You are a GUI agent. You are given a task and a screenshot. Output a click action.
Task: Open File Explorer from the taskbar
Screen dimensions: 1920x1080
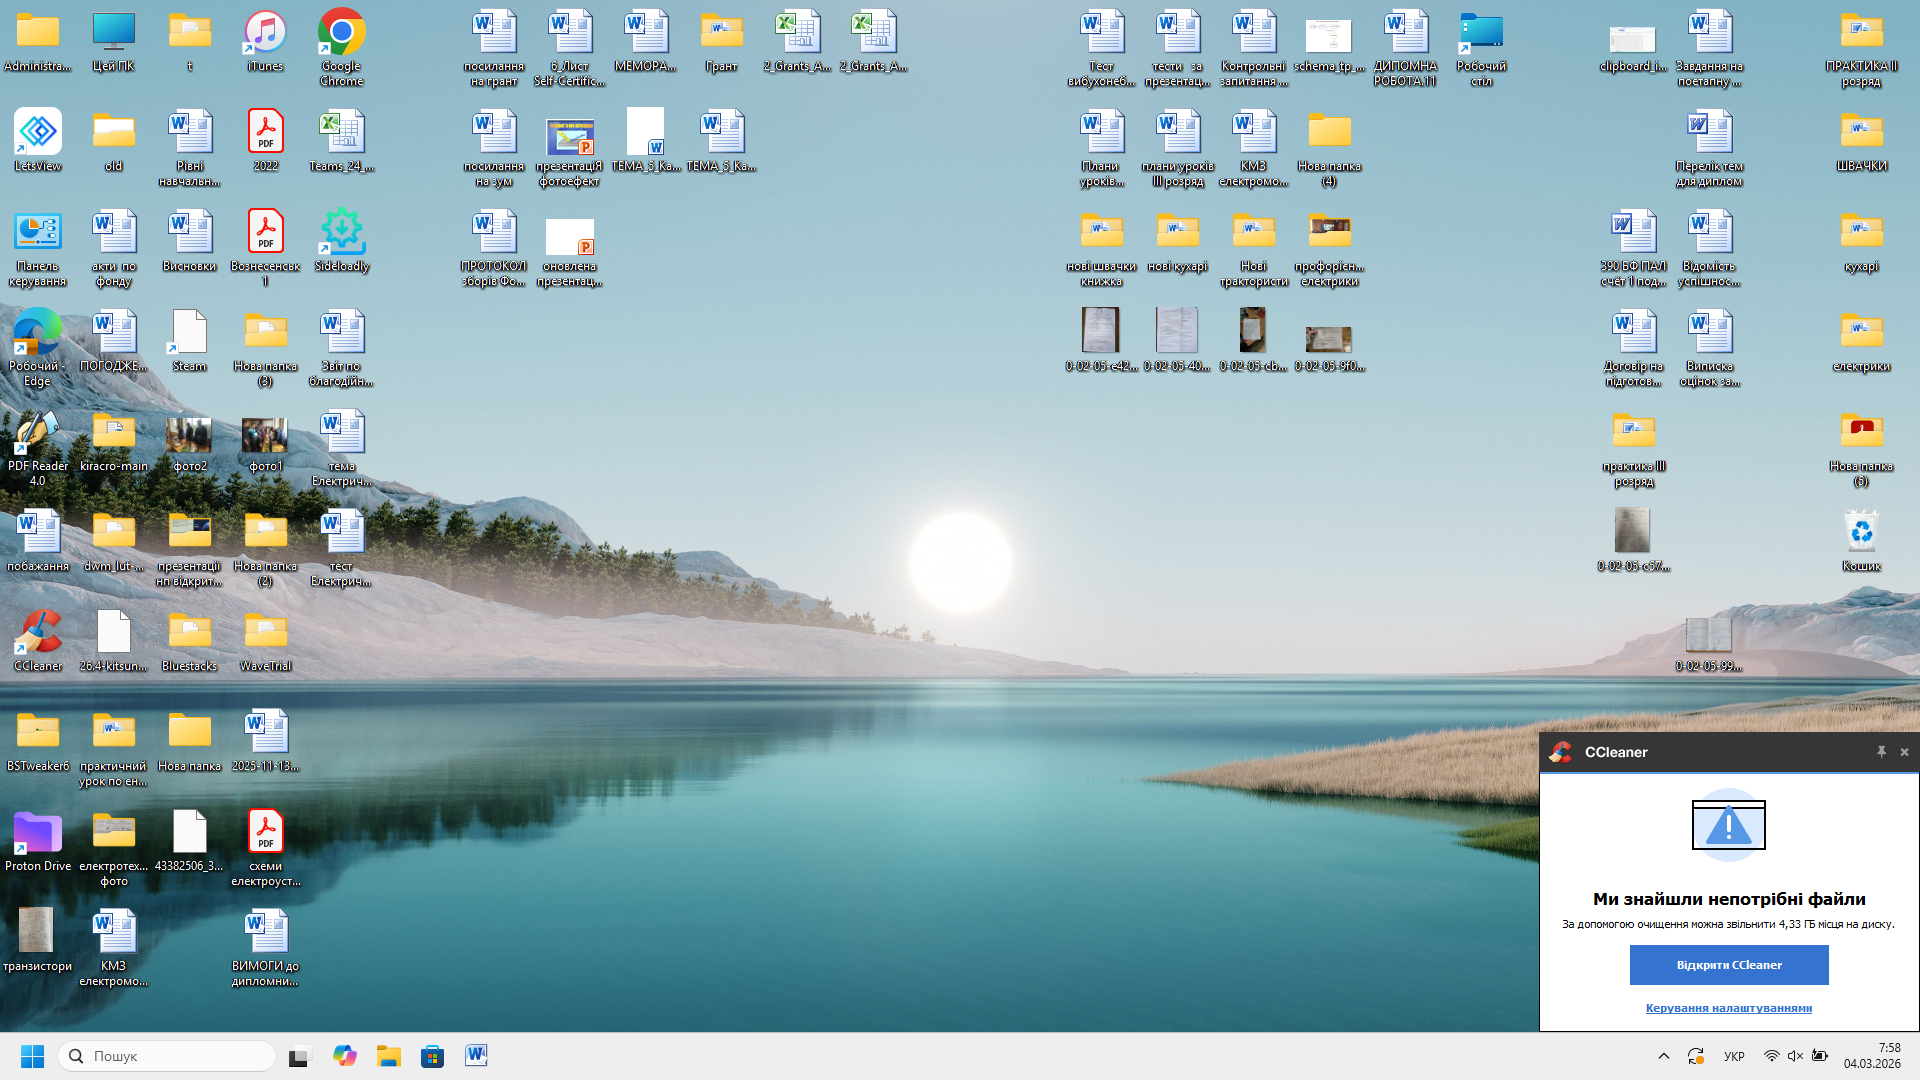pyautogui.click(x=388, y=1056)
